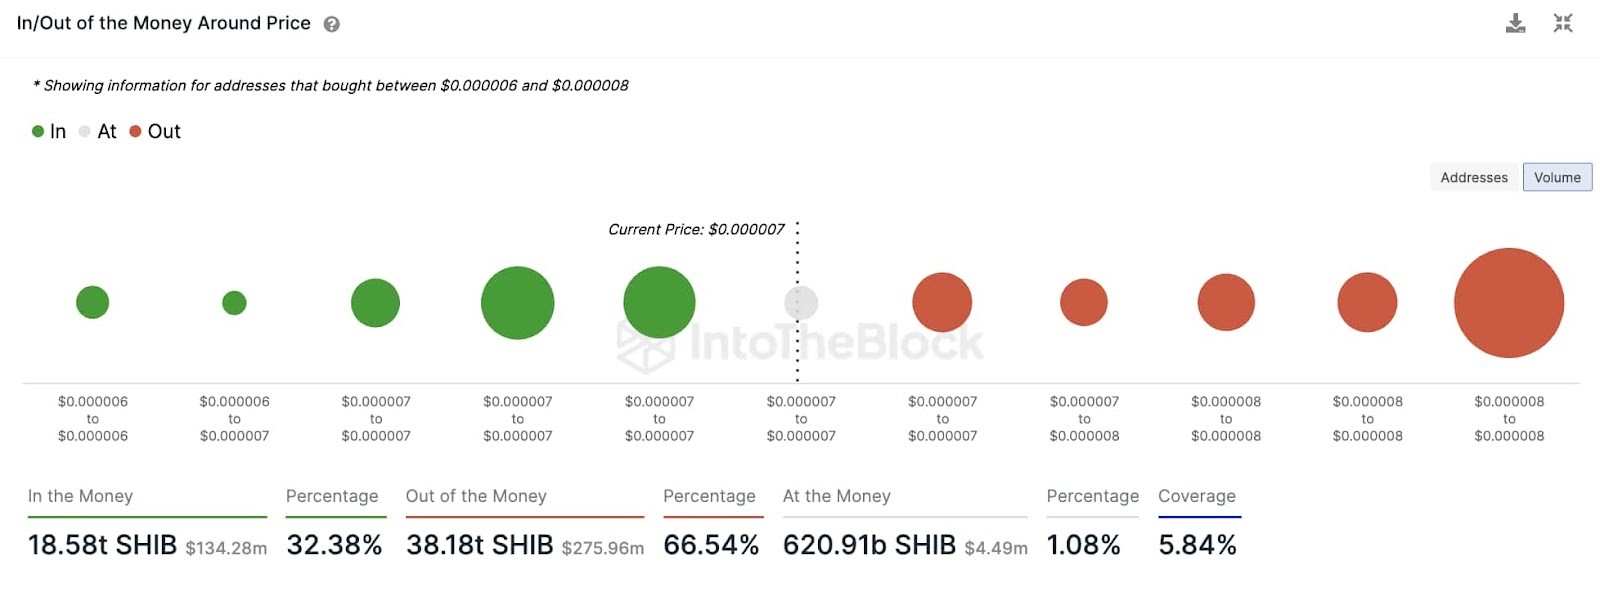Image resolution: width=1600 pixels, height=592 pixels.
Task: Toggle the red Out legend item
Action: coord(155,131)
